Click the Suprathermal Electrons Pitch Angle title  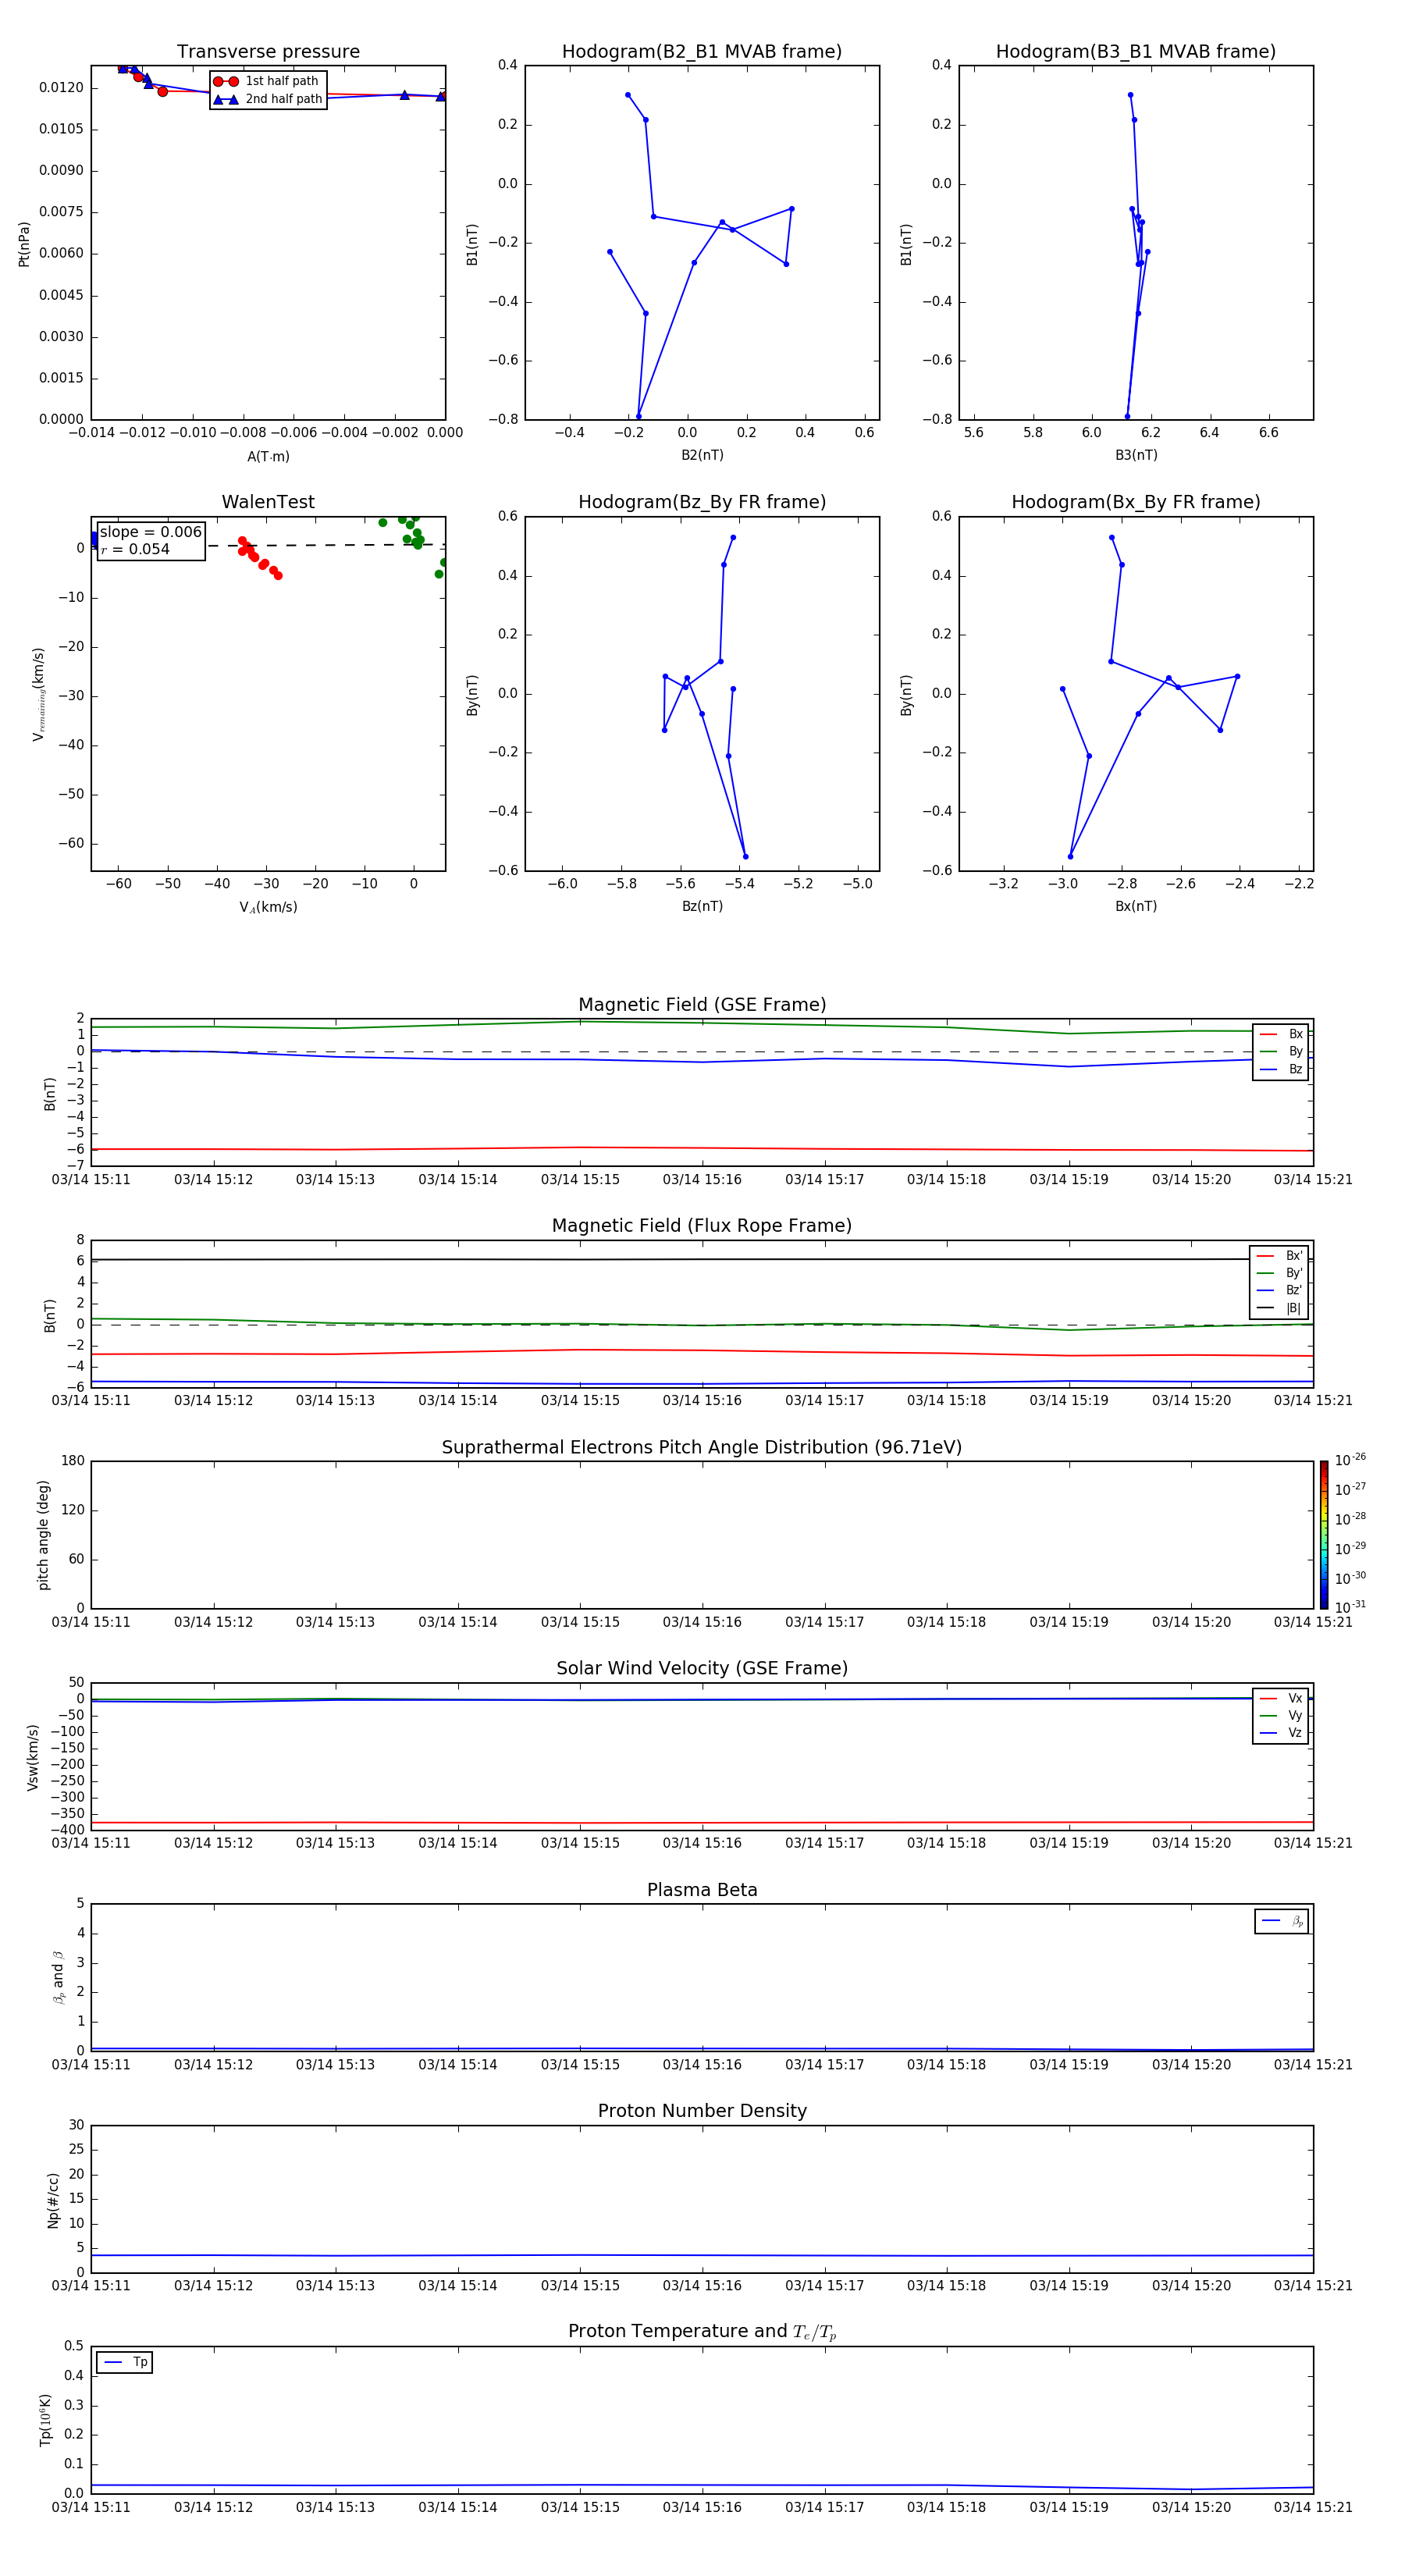[702, 1448]
